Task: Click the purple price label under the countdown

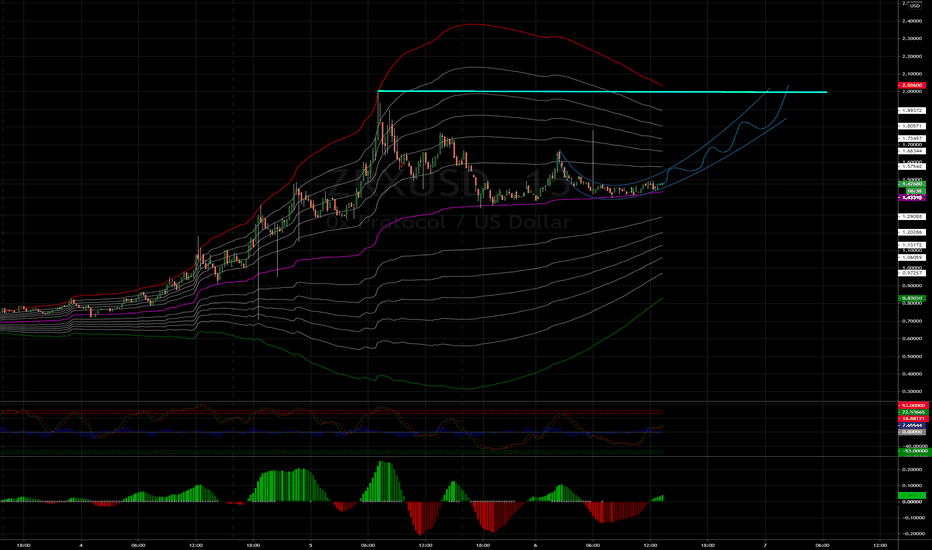Action: (913, 197)
